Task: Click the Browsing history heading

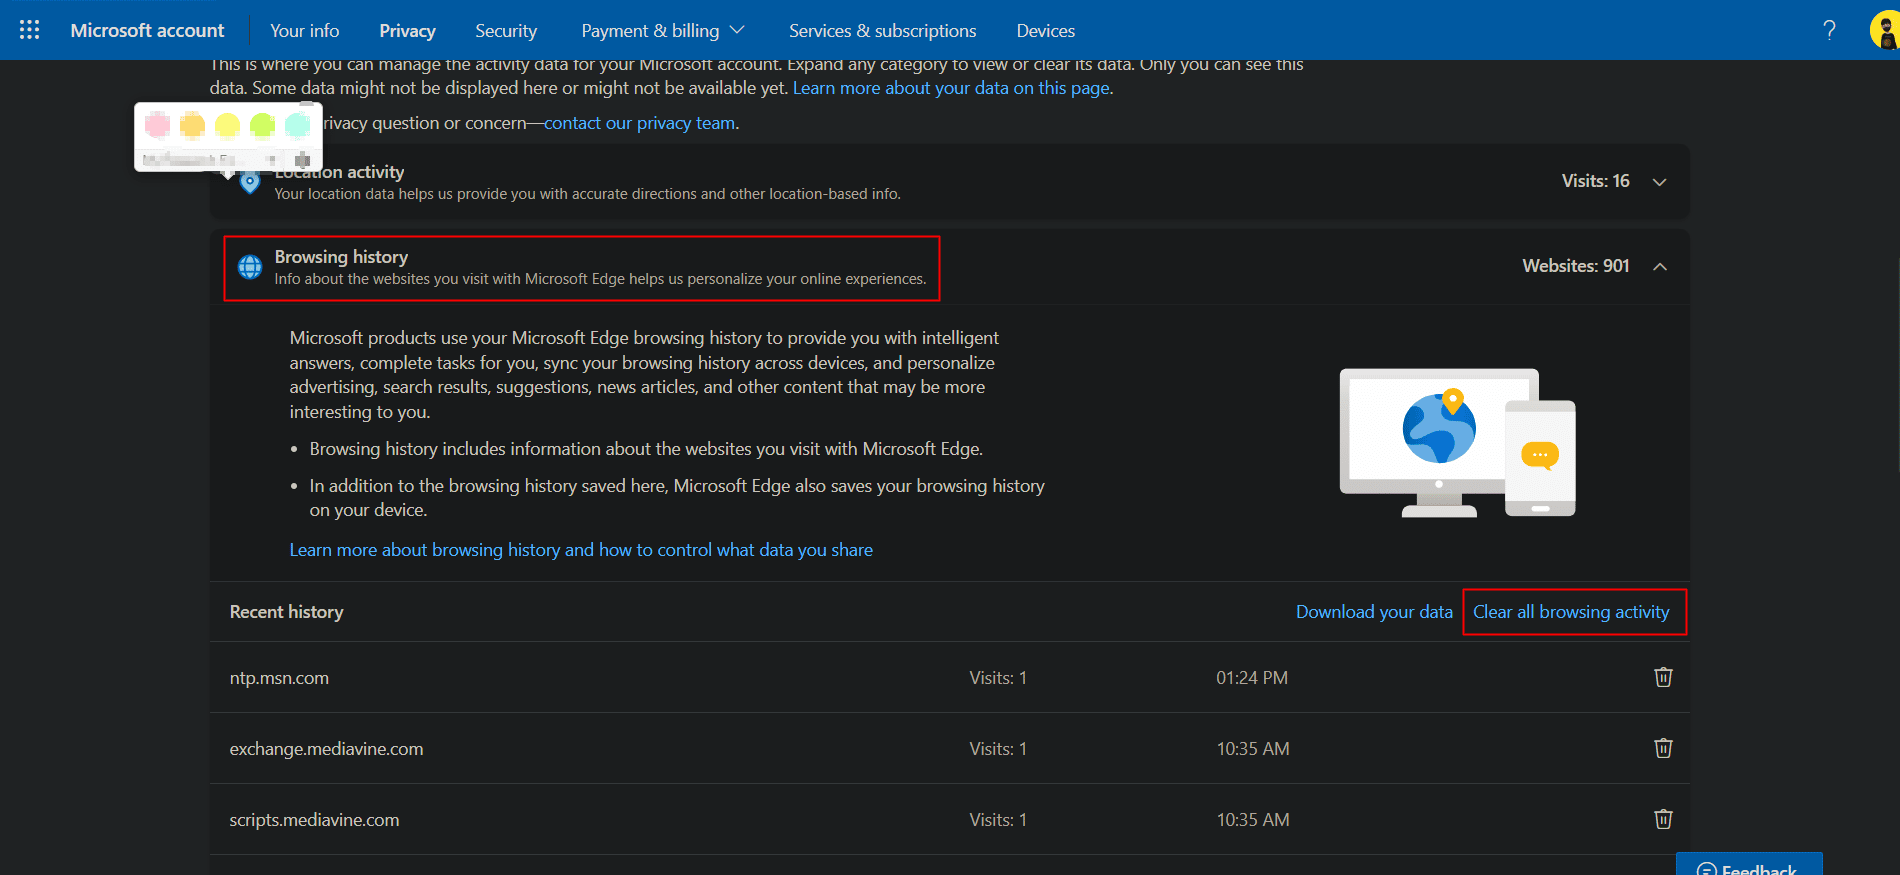Action: (341, 257)
